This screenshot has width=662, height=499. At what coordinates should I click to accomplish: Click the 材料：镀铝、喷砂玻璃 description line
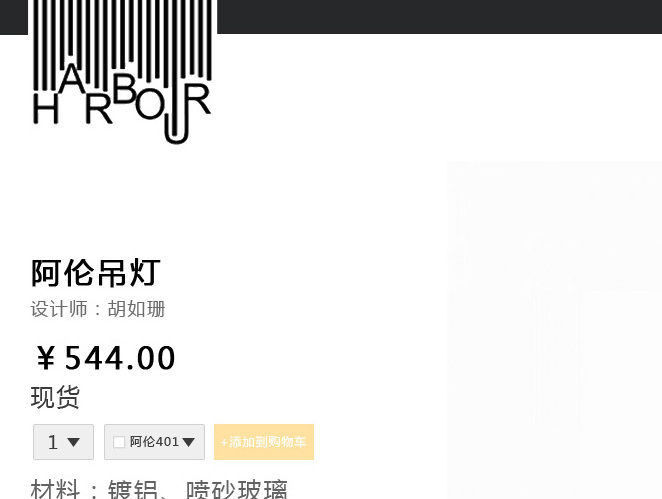coord(159,489)
